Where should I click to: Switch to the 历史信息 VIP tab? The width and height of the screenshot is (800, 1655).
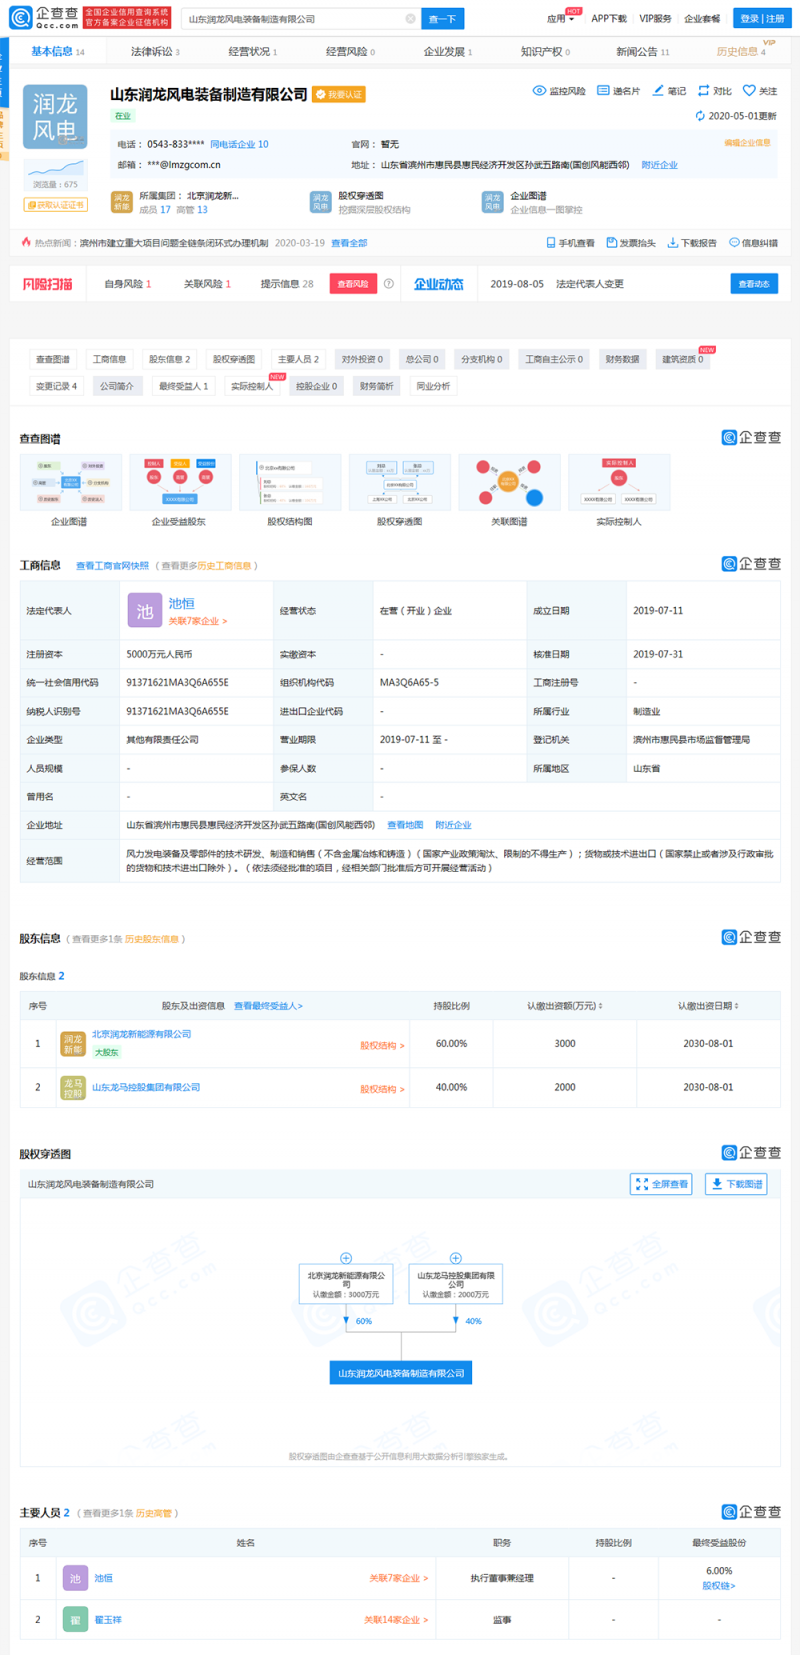click(x=742, y=51)
